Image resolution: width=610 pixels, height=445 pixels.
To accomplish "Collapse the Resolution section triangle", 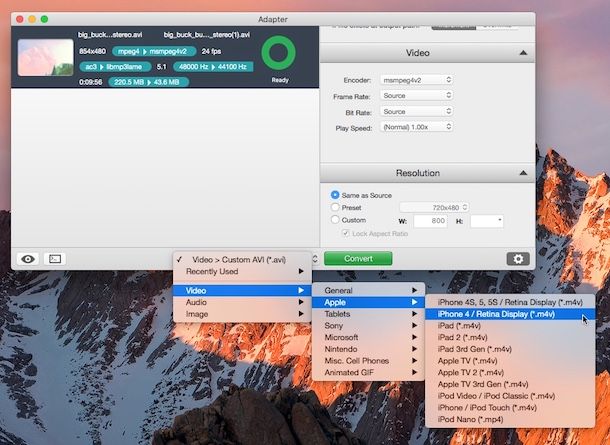I will pyautogui.click(x=522, y=173).
